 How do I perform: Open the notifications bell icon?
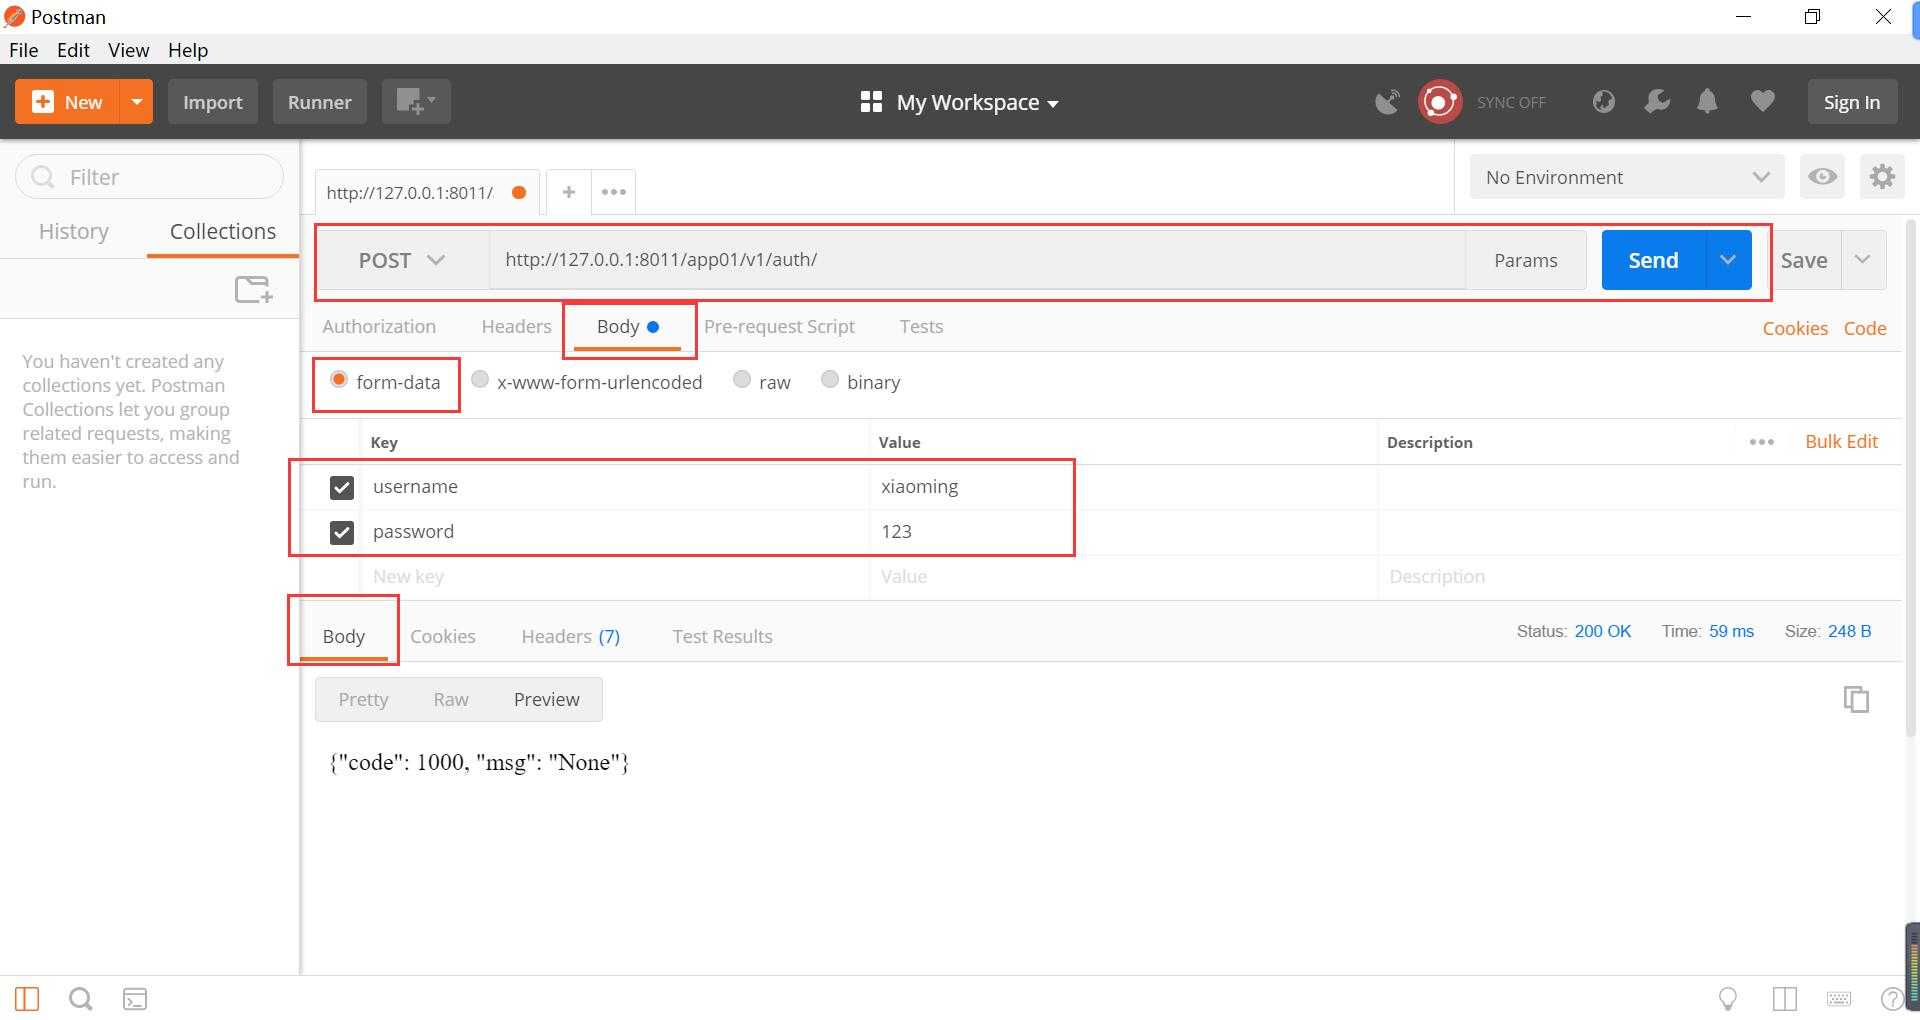pyautogui.click(x=1707, y=102)
